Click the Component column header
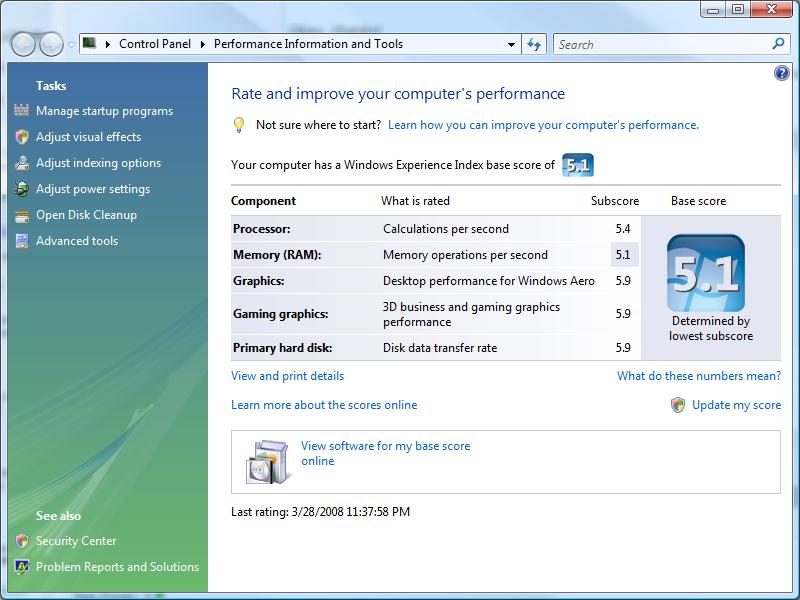This screenshot has width=800, height=600. pyautogui.click(x=263, y=201)
